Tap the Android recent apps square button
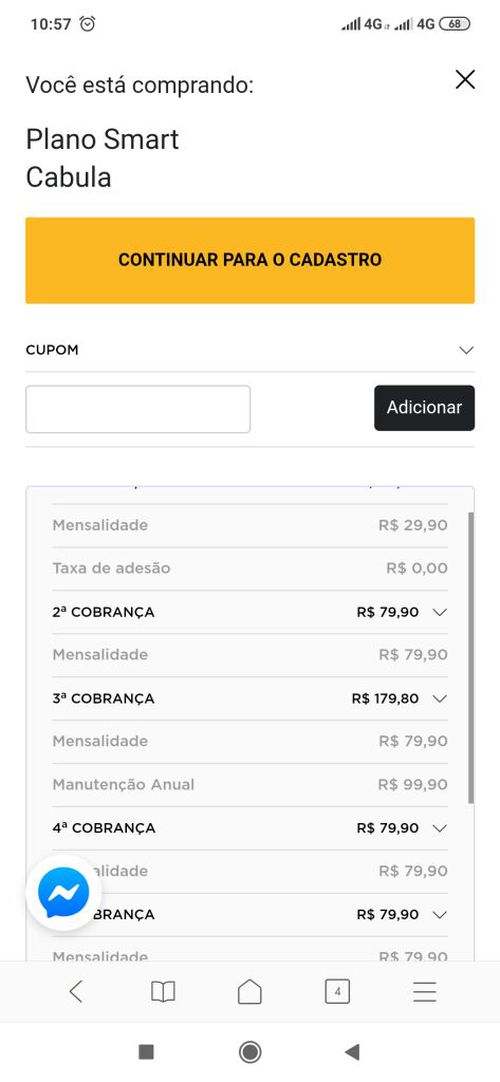Screen dimensions: 500x1082 coord(146,1052)
